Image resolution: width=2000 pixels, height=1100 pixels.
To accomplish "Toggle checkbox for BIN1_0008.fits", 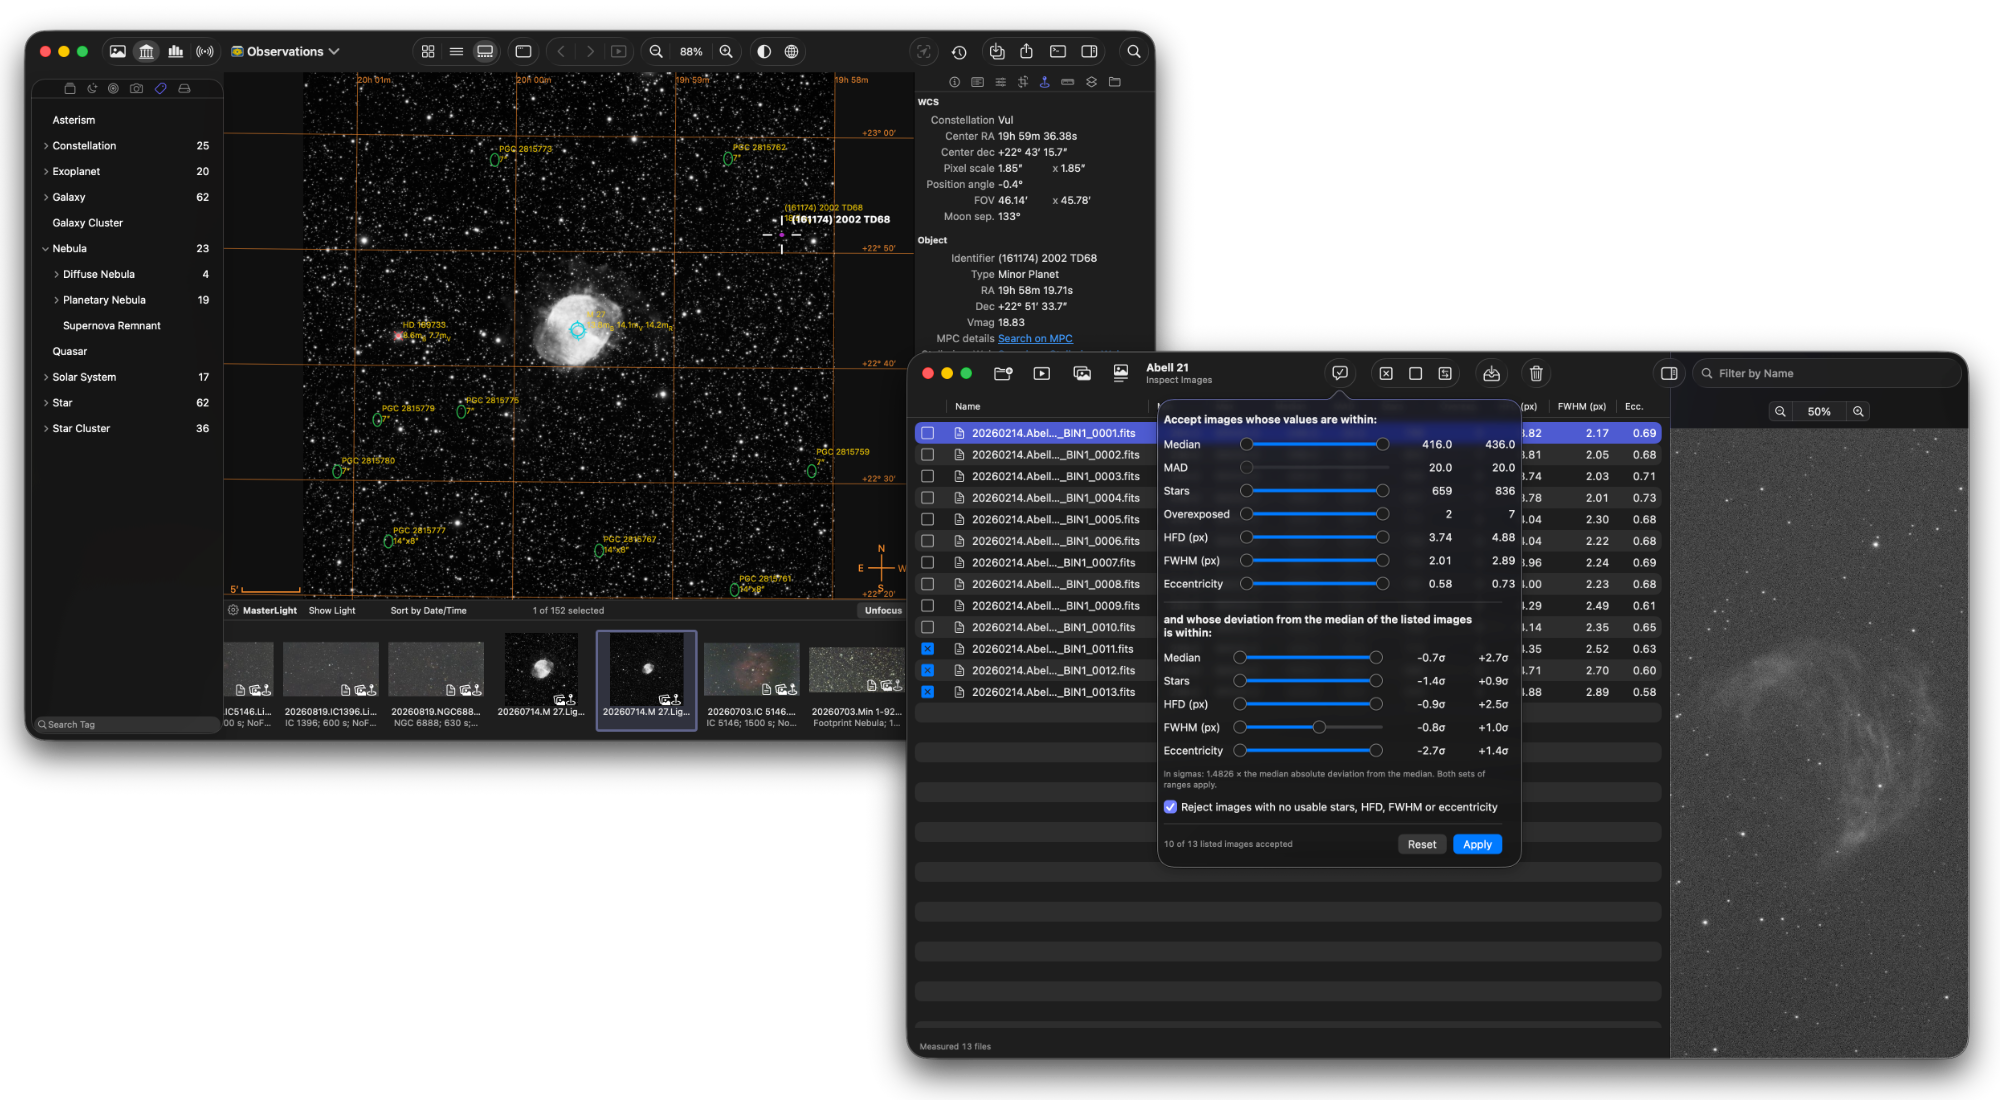I will [928, 584].
